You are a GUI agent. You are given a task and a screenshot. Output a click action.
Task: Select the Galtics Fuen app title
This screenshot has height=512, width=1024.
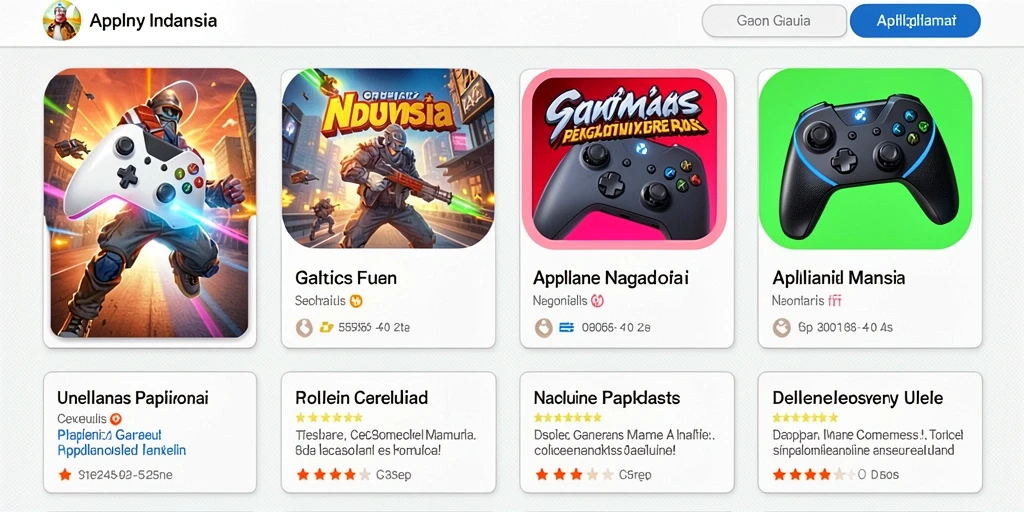tap(345, 278)
